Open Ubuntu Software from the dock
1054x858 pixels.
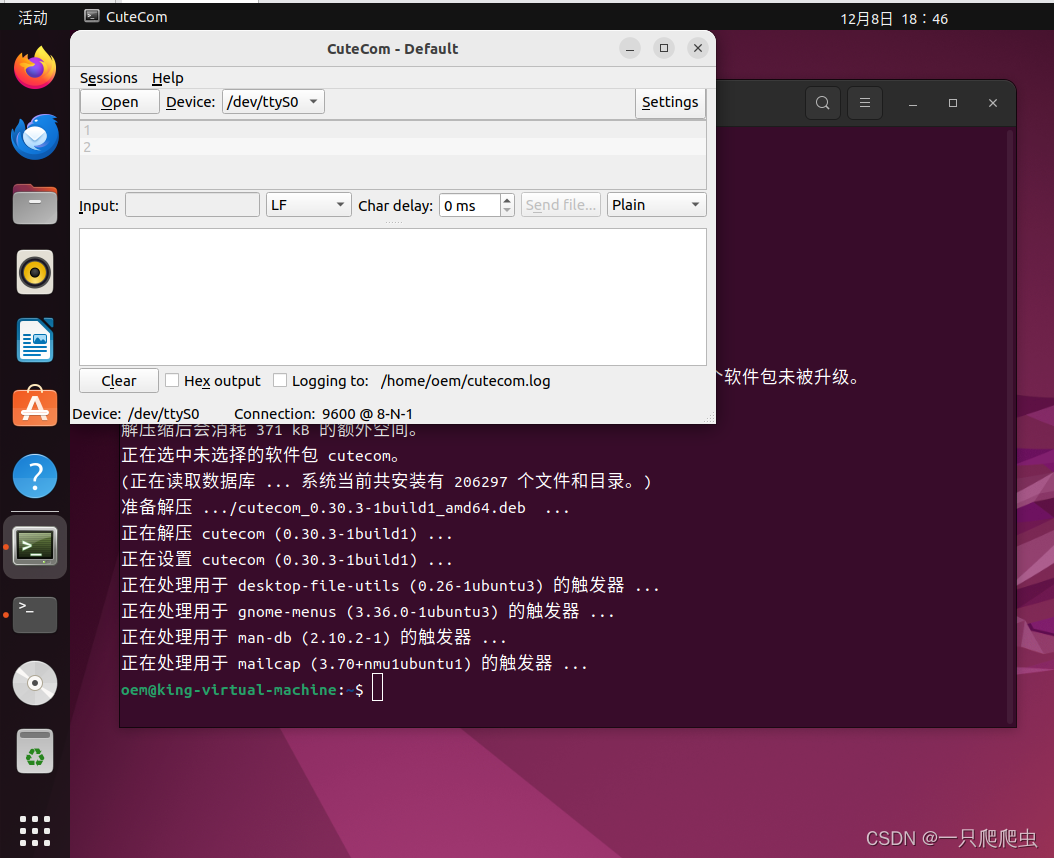point(34,407)
